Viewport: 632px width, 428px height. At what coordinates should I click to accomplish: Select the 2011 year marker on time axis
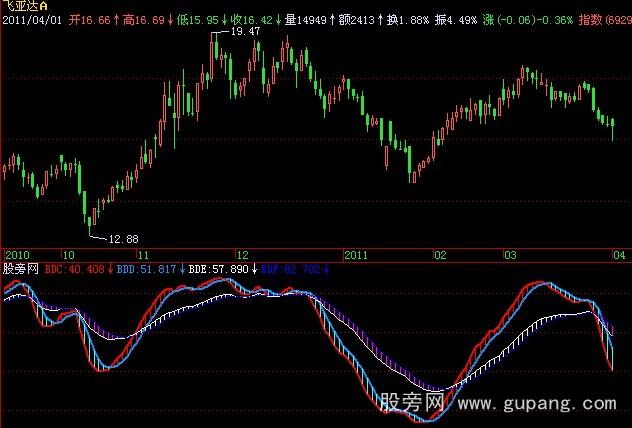(357, 254)
